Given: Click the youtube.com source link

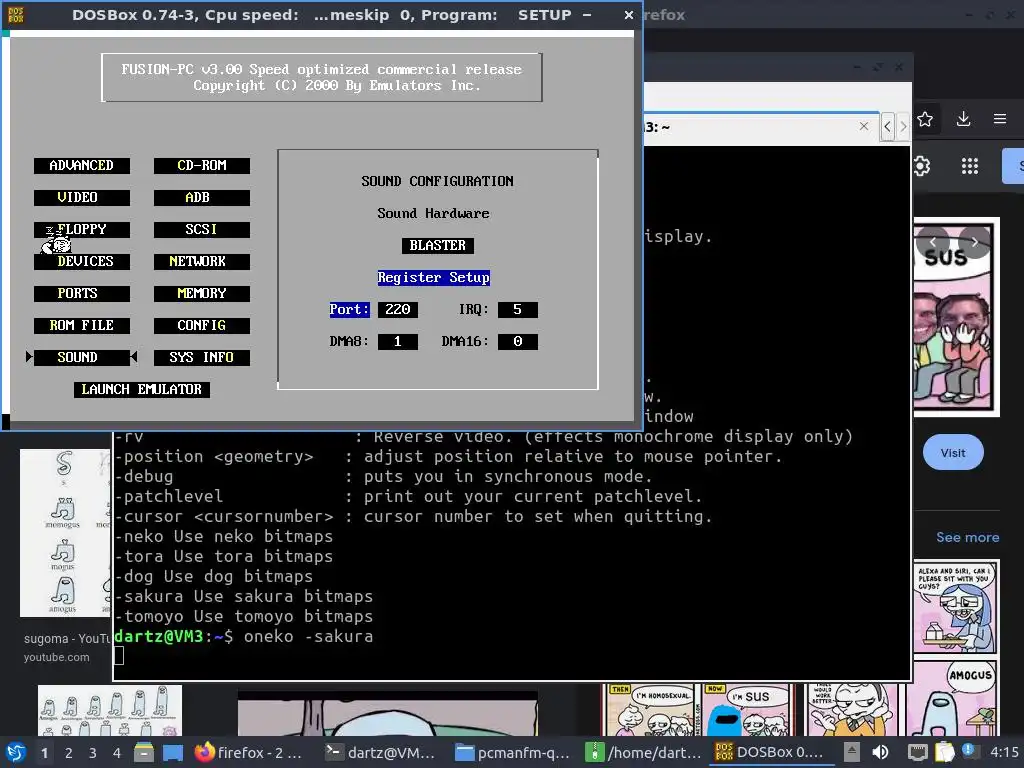Looking at the screenshot, I should pyautogui.click(x=56, y=657).
